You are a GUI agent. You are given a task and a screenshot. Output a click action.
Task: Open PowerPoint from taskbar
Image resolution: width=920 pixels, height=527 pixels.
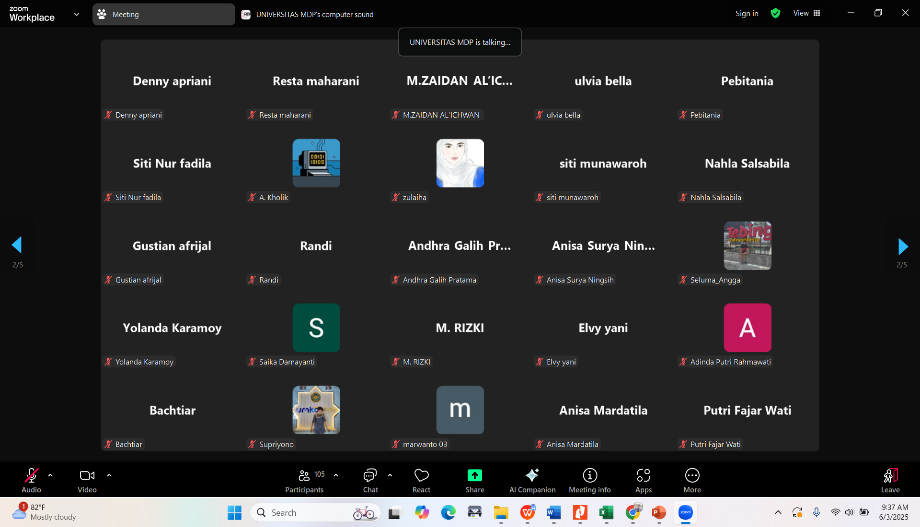[x=659, y=512]
